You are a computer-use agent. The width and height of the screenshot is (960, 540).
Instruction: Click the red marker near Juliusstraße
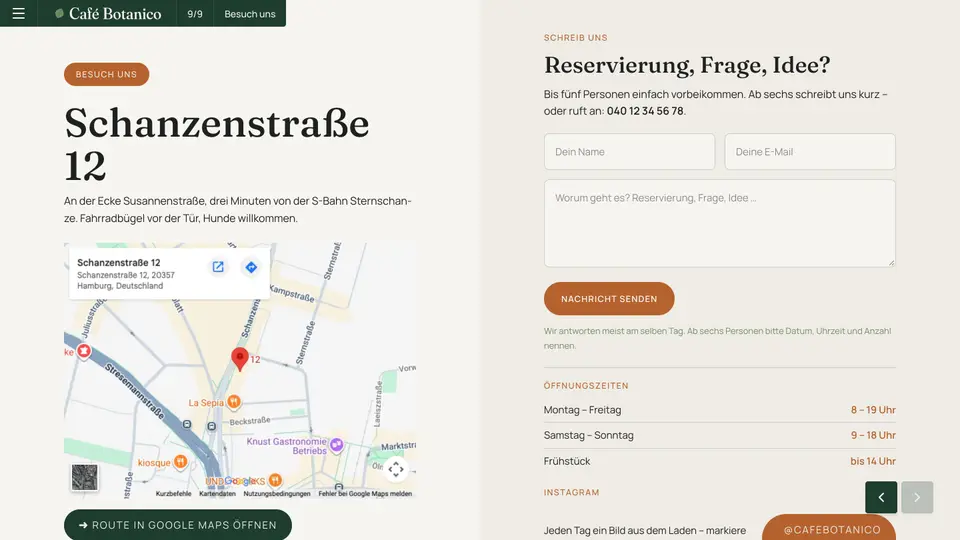point(84,351)
